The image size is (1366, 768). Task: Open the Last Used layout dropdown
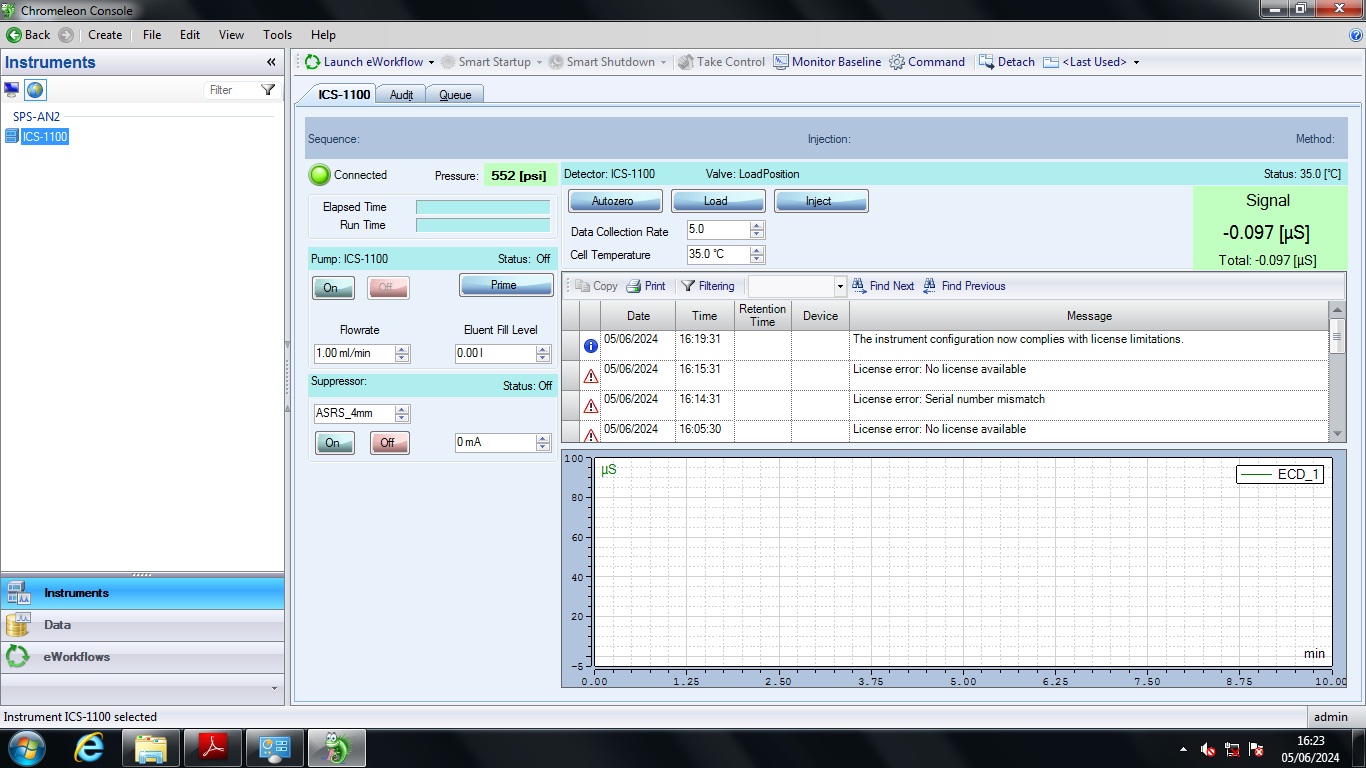[x=1136, y=62]
